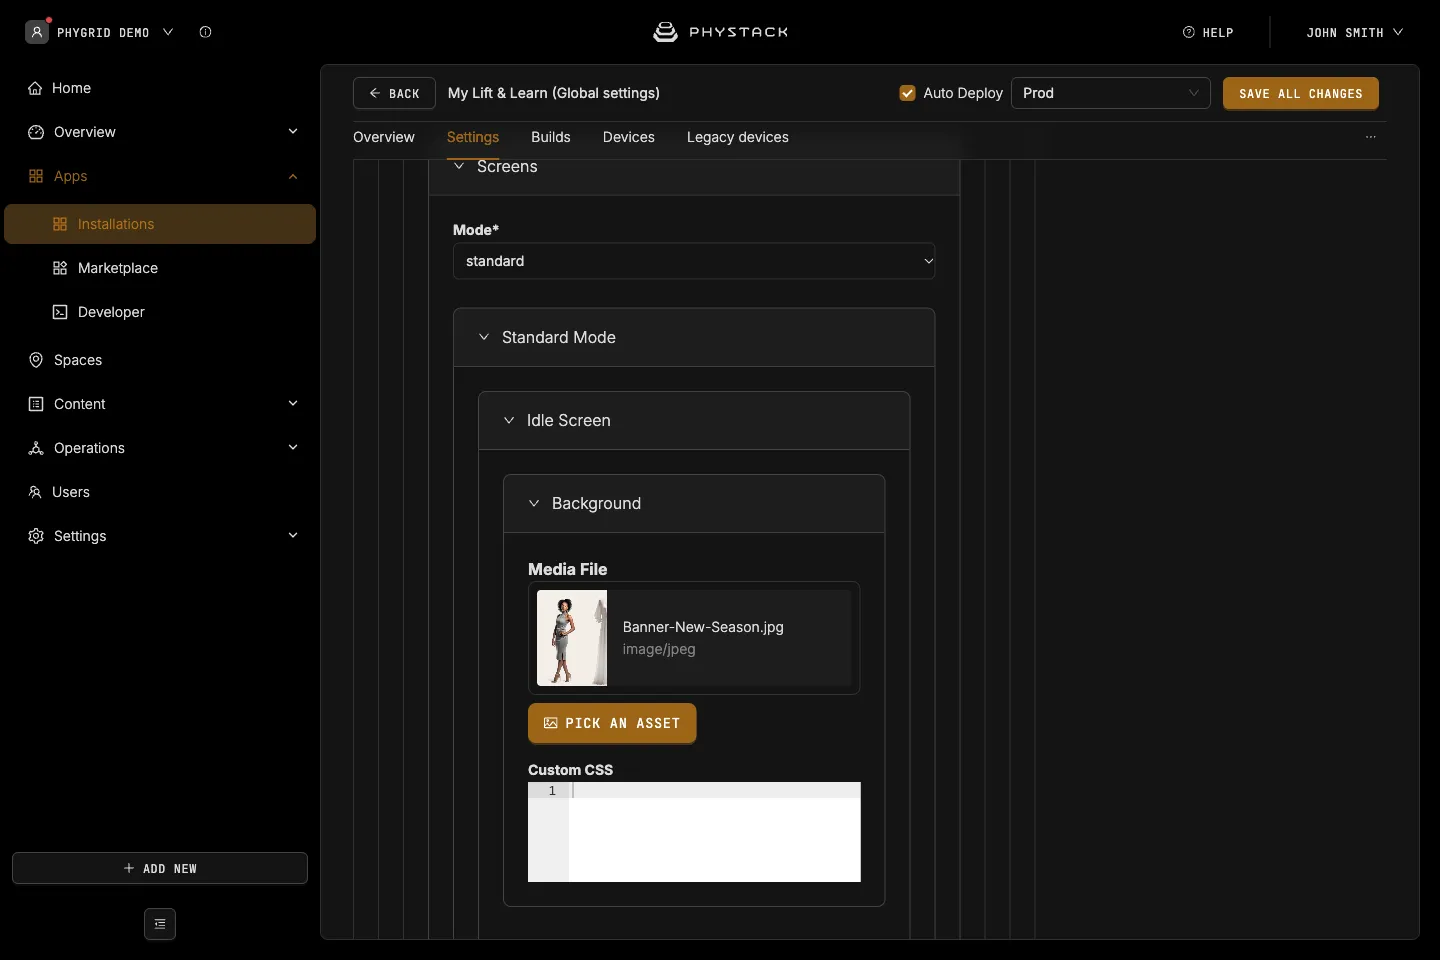Click the Operations network icon

pos(36,448)
